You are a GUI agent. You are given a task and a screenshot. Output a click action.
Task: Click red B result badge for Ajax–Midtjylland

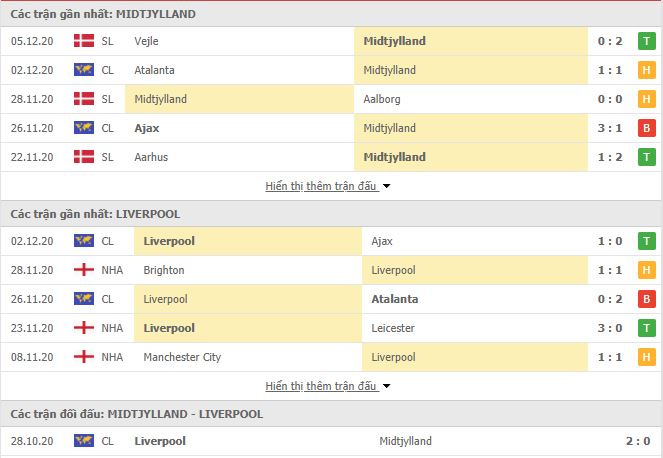pyautogui.click(x=646, y=128)
